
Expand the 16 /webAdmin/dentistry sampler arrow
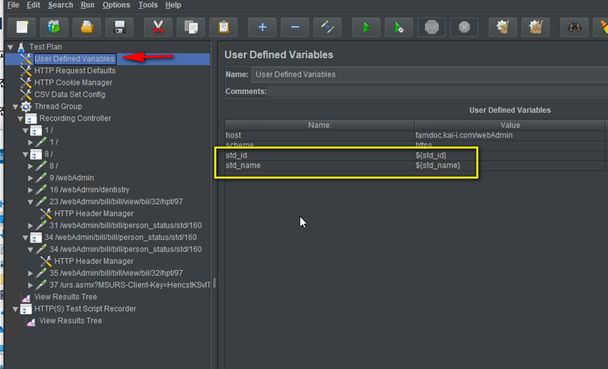(x=30, y=190)
